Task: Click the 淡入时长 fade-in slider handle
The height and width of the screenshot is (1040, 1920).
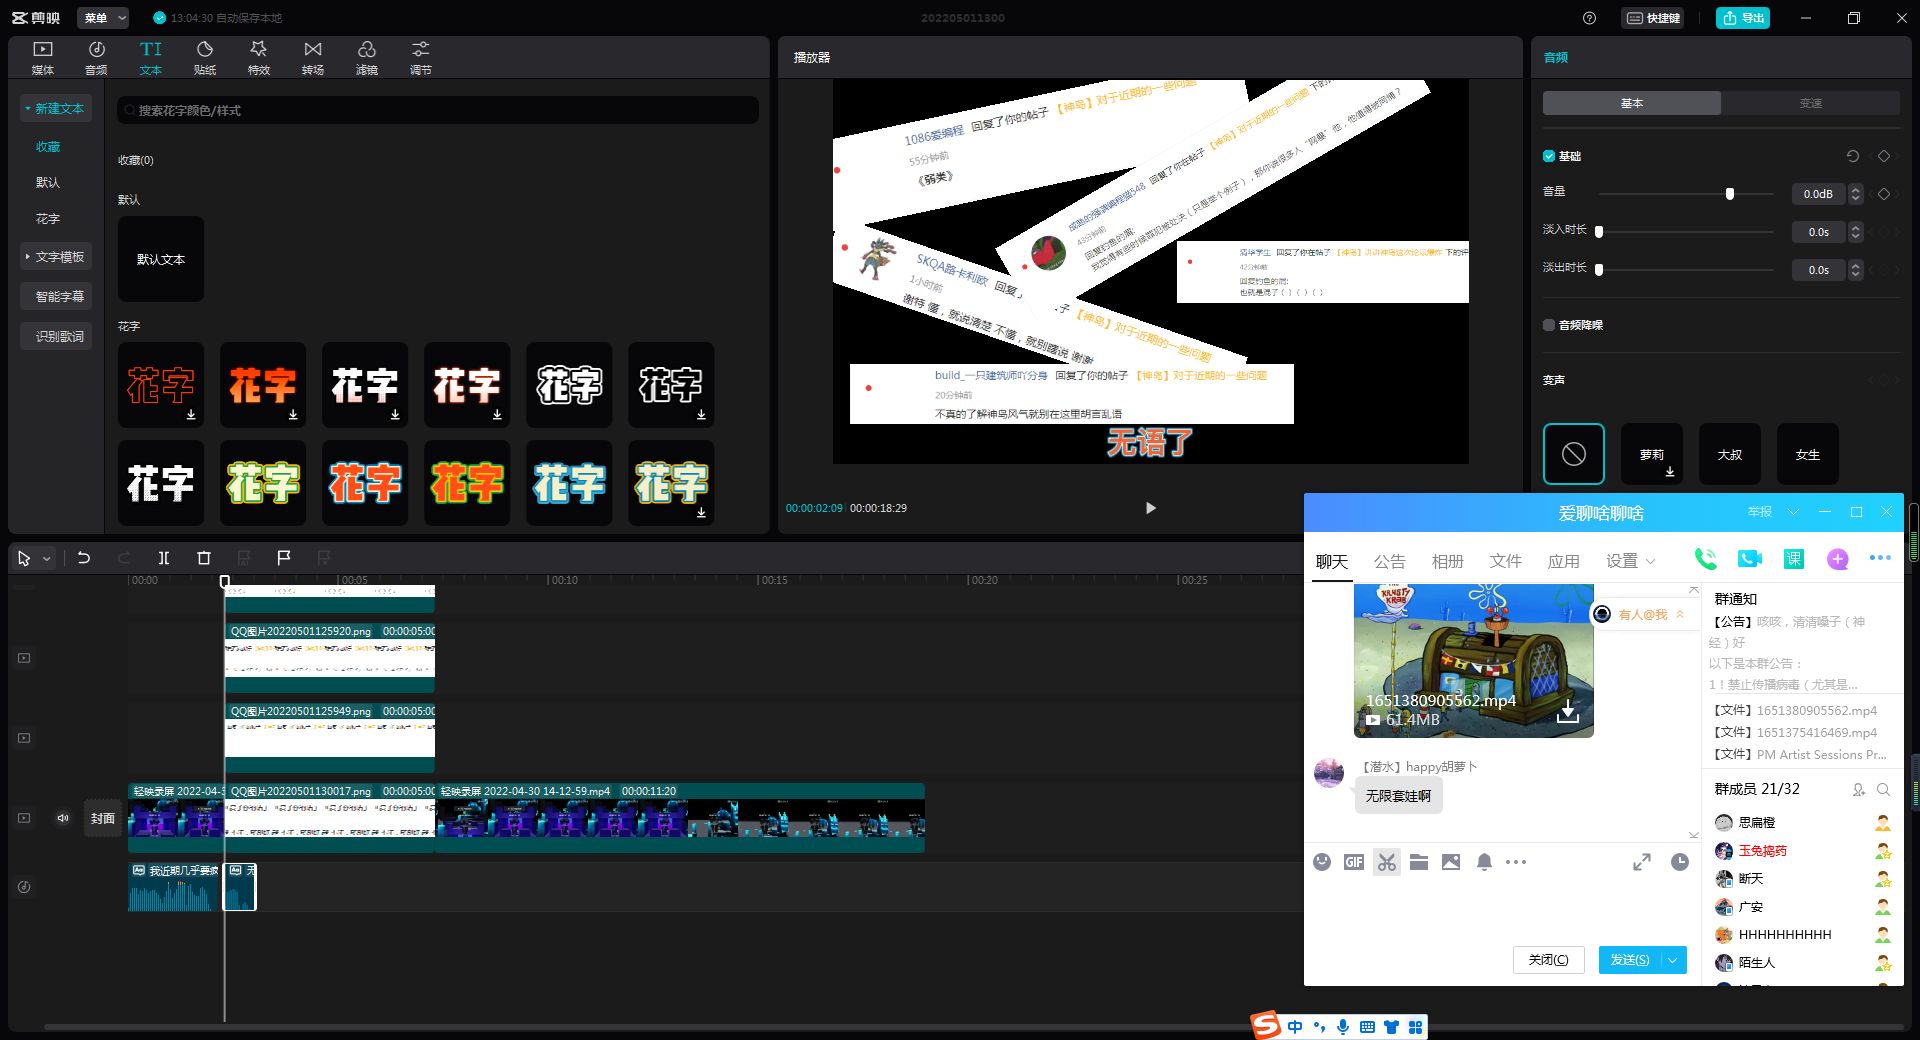Action: (1599, 232)
